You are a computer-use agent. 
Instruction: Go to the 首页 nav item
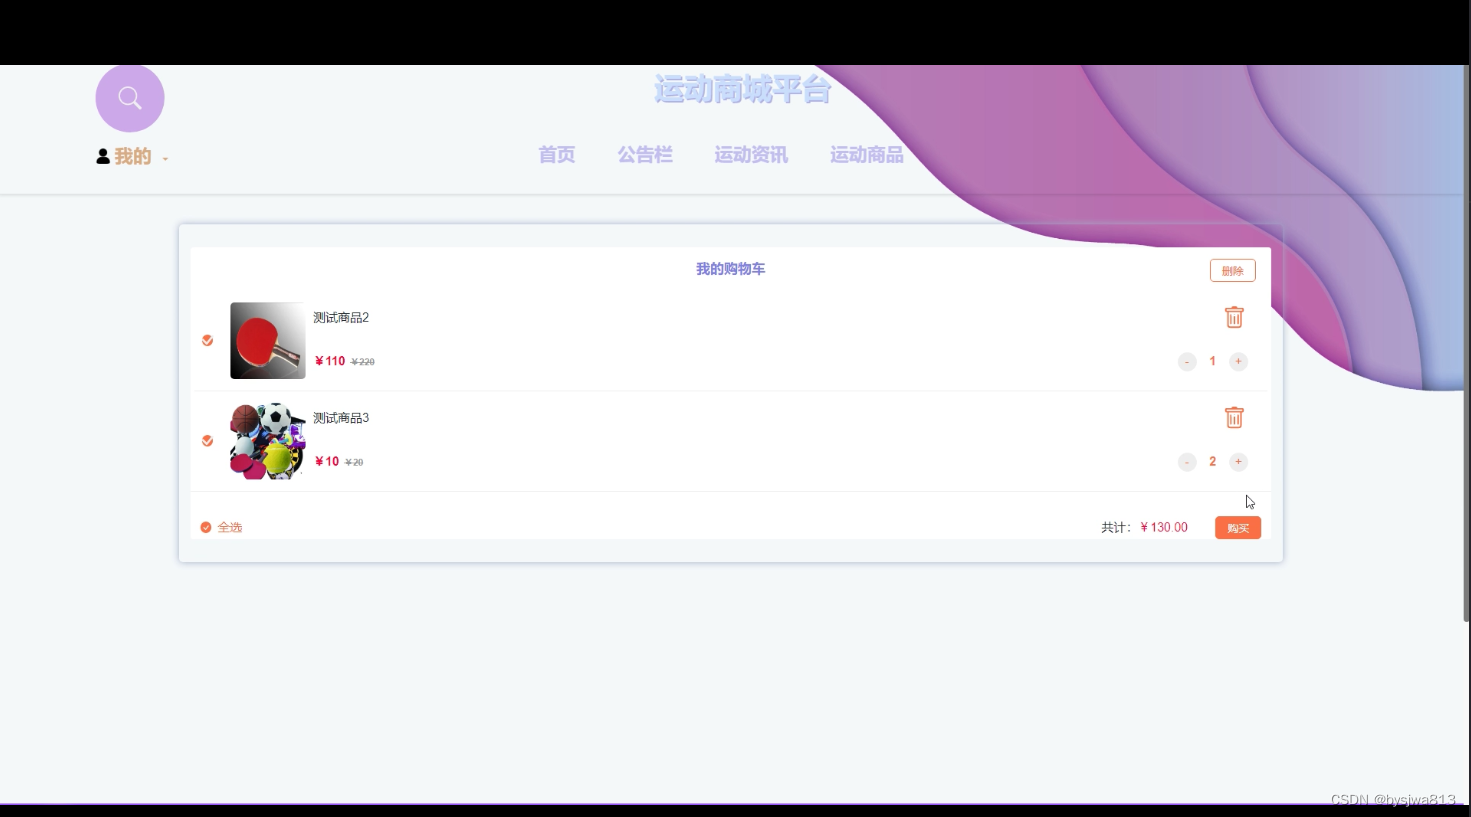pos(557,155)
